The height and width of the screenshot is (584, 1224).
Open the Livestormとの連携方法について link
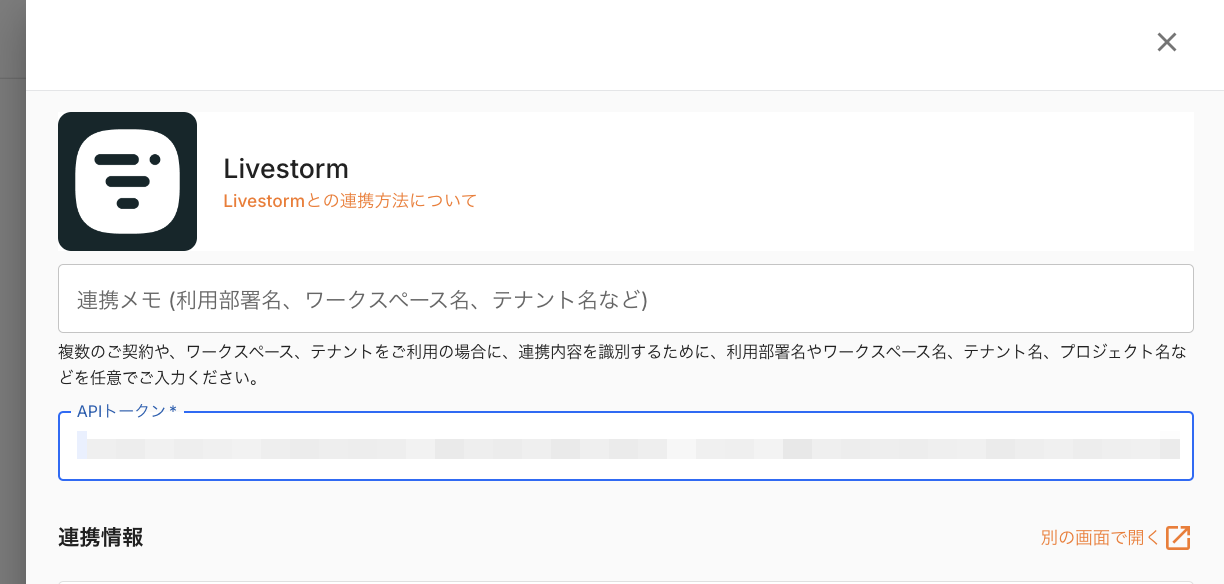pyautogui.click(x=350, y=201)
